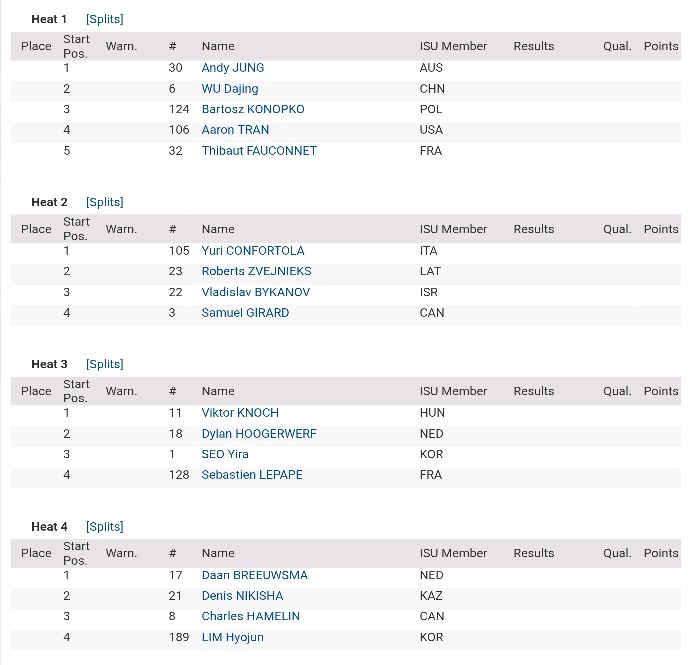Viewport: 698px width, 665px height.
Task: Select the Daan BREEUWSMA link
Action: pyautogui.click(x=255, y=575)
